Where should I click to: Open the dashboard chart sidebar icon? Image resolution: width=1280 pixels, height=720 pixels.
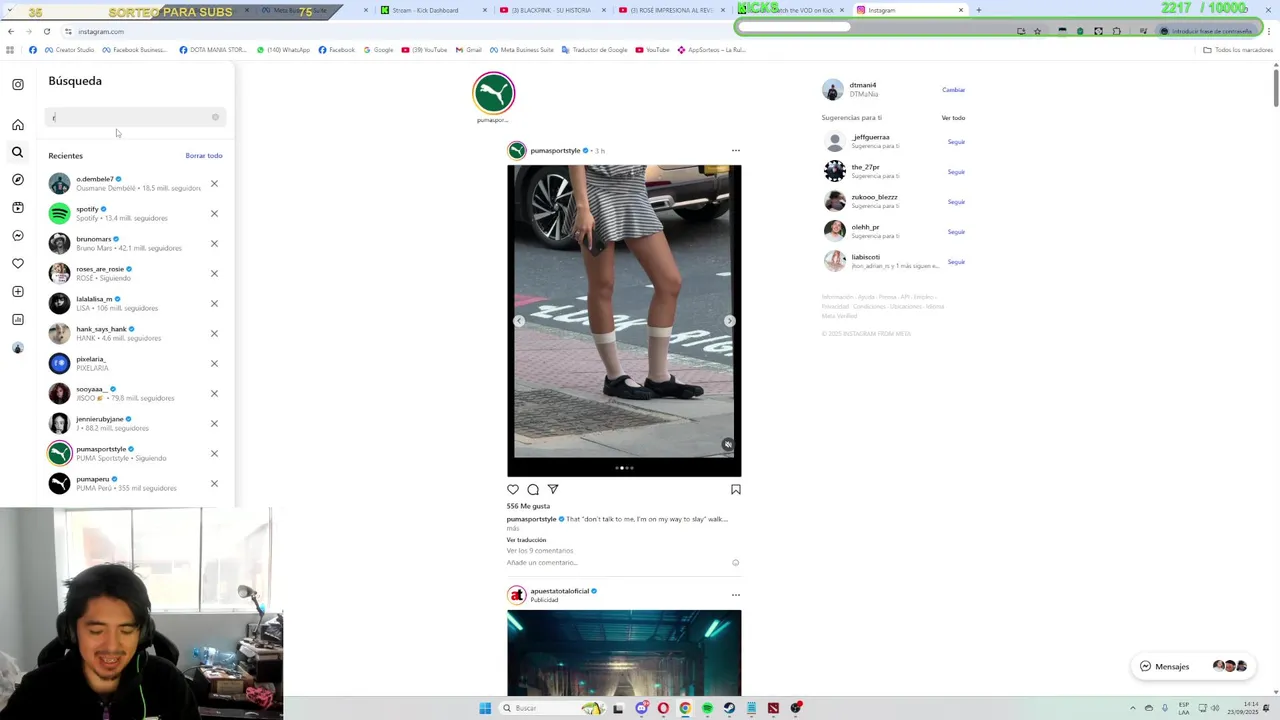pos(17,320)
